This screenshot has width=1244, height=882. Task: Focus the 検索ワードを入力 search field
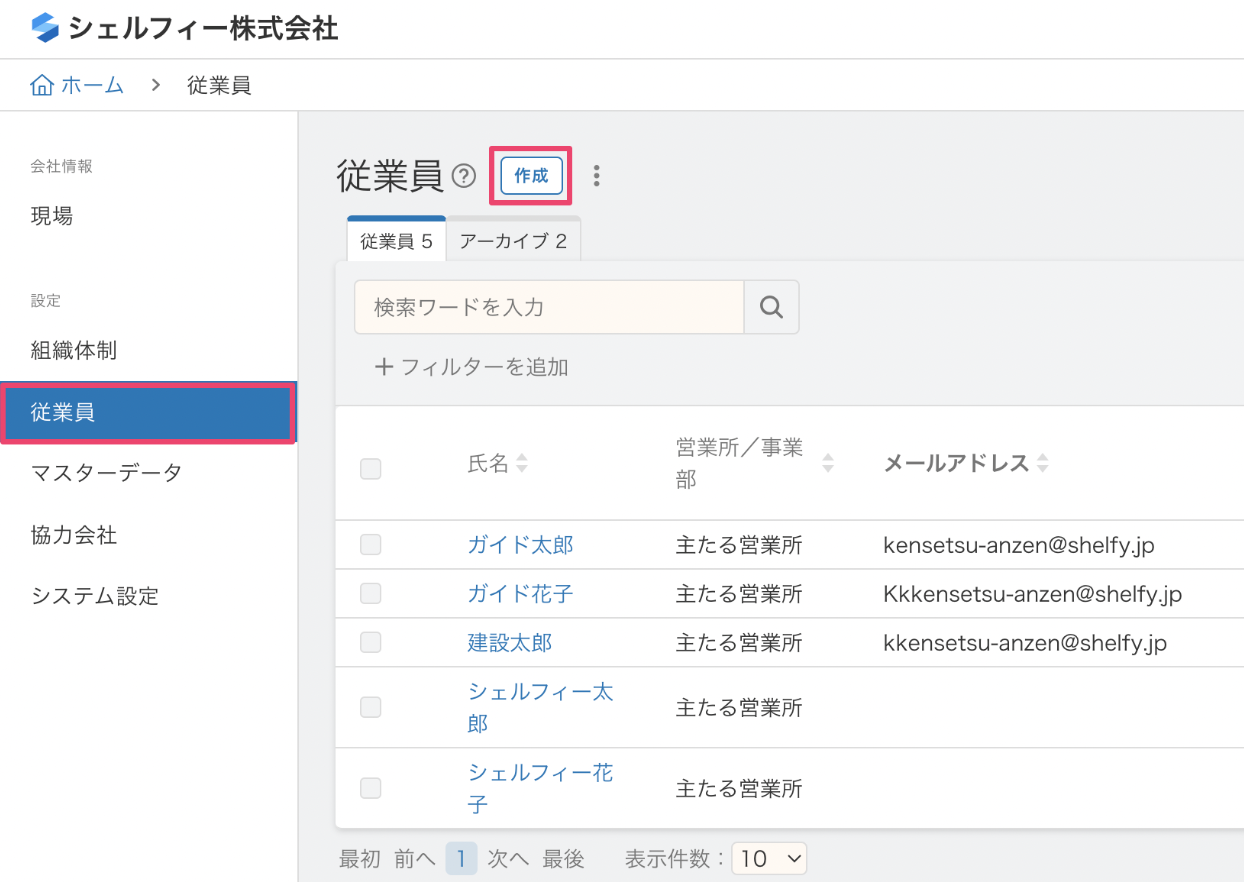coord(549,307)
